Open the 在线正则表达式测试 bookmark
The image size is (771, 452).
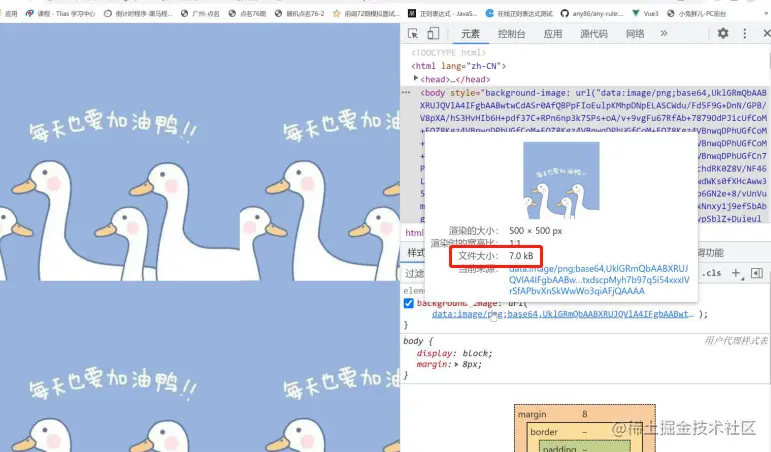pos(519,13)
